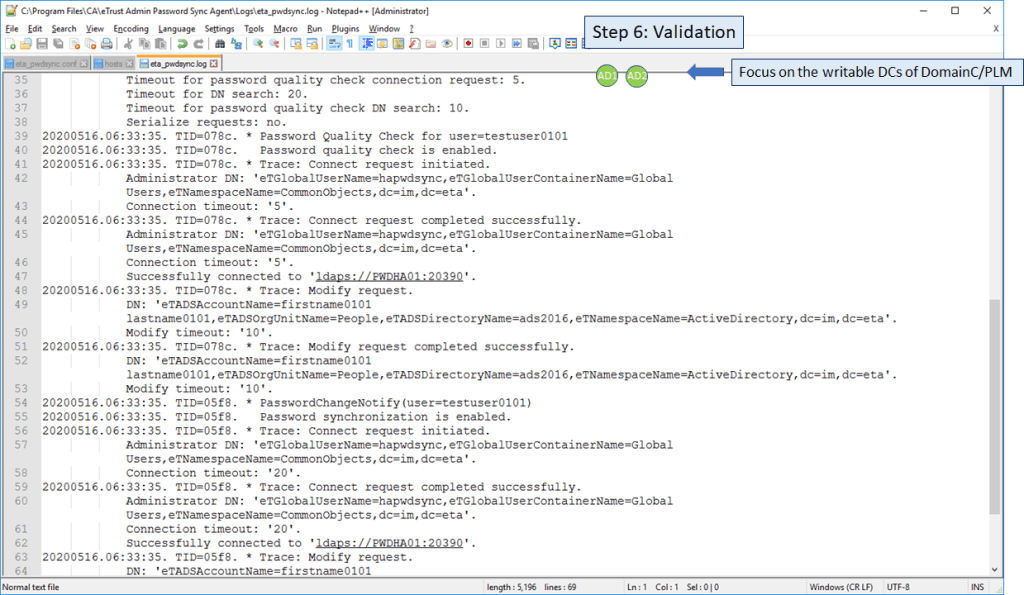Image resolution: width=1024 pixels, height=595 pixels.
Task: Click the New file toolbar icon
Action: pyautogui.click(x=9, y=44)
